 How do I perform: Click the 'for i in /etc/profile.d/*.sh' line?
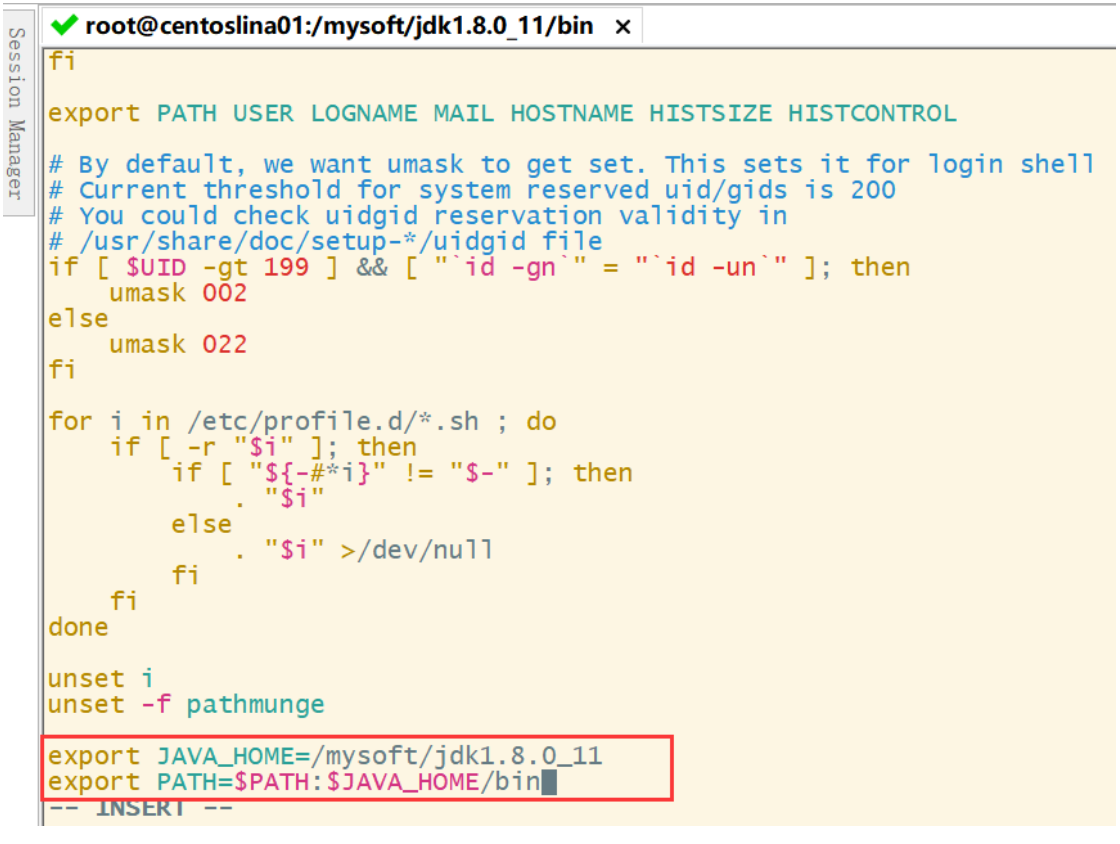coord(302,422)
